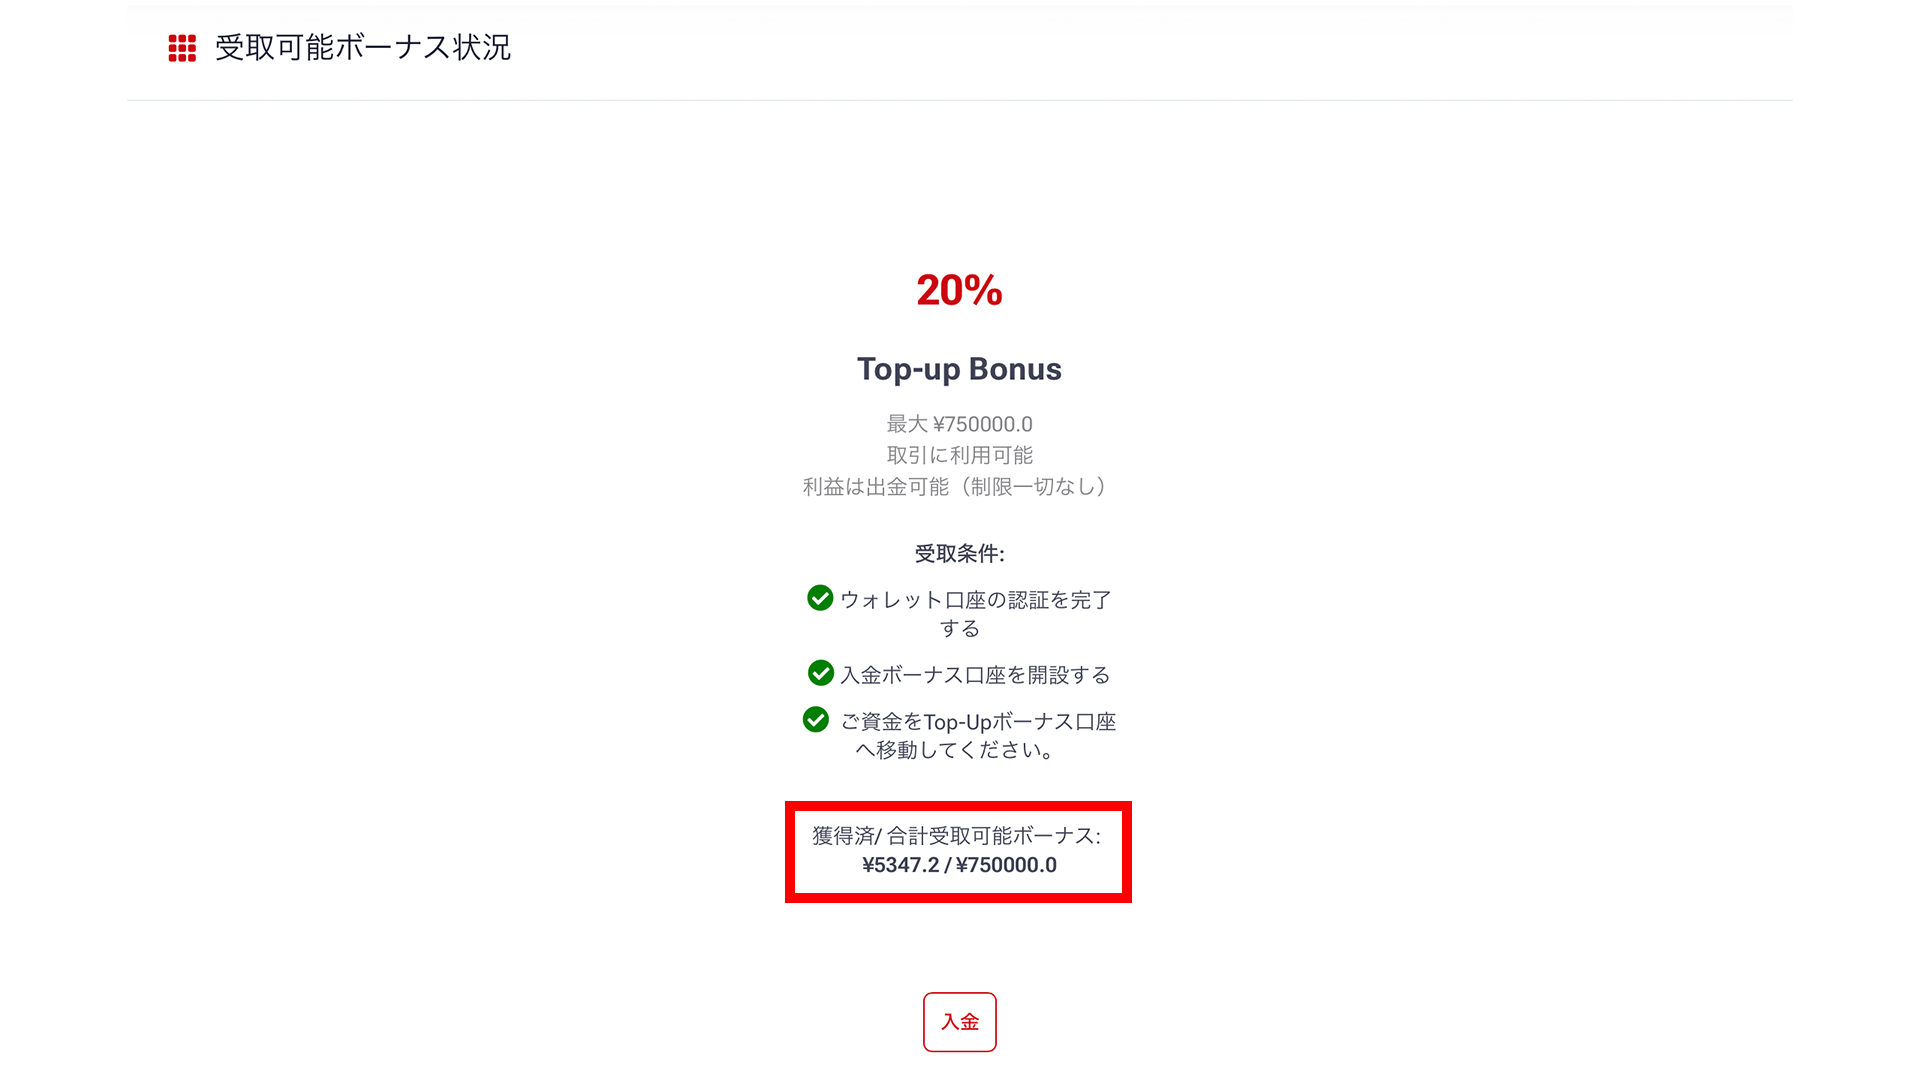The image size is (1920, 1080).
Task: Select the 取引に利用可能 description line
Action: 959,455
